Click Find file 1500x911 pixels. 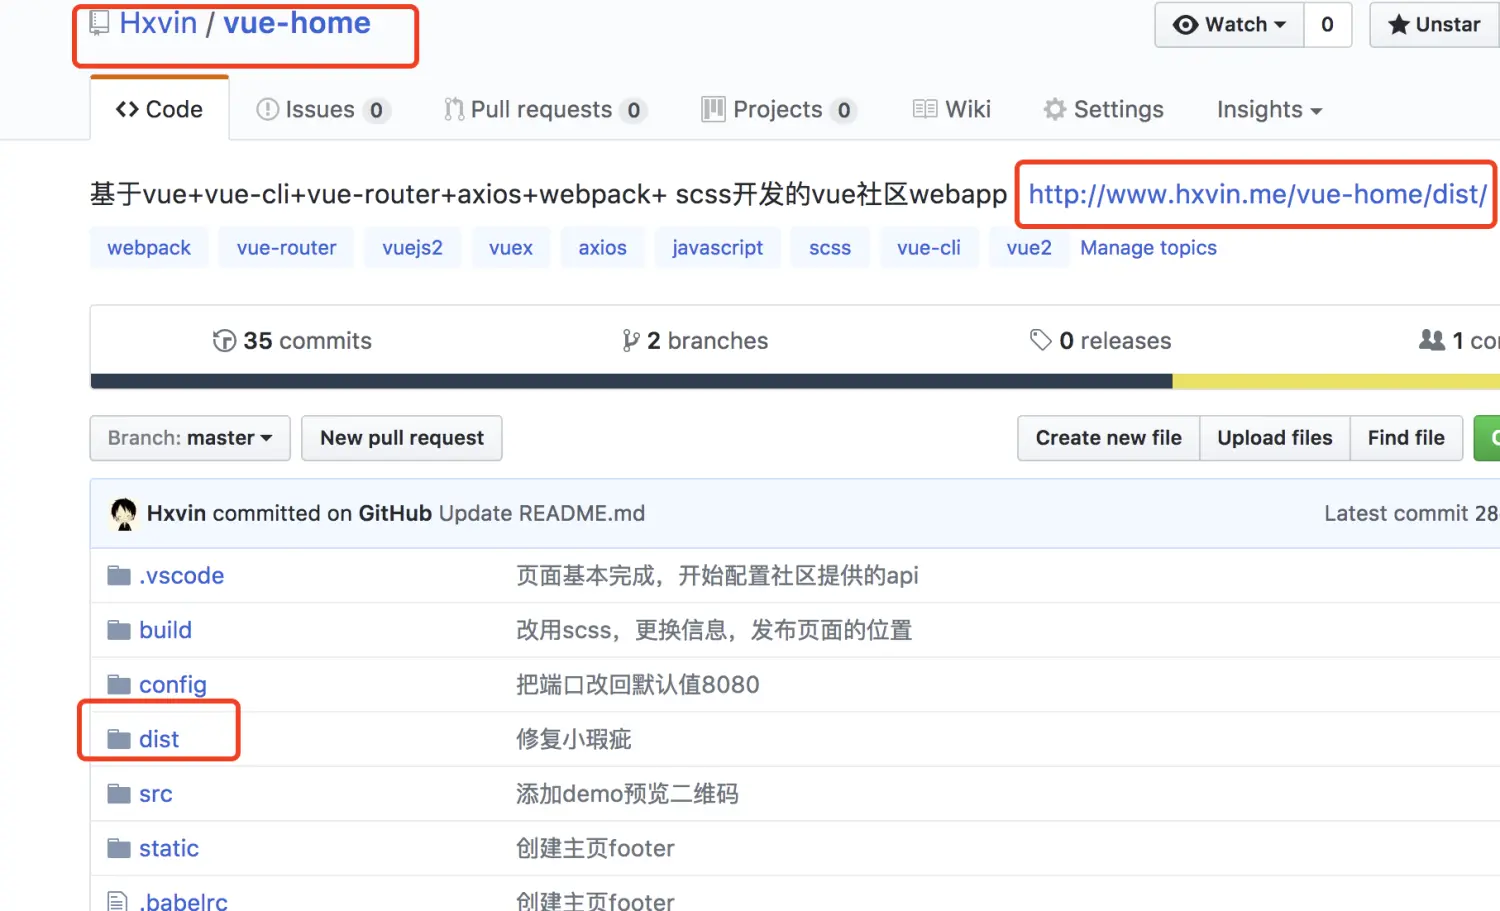click(x=1406, y=438)
